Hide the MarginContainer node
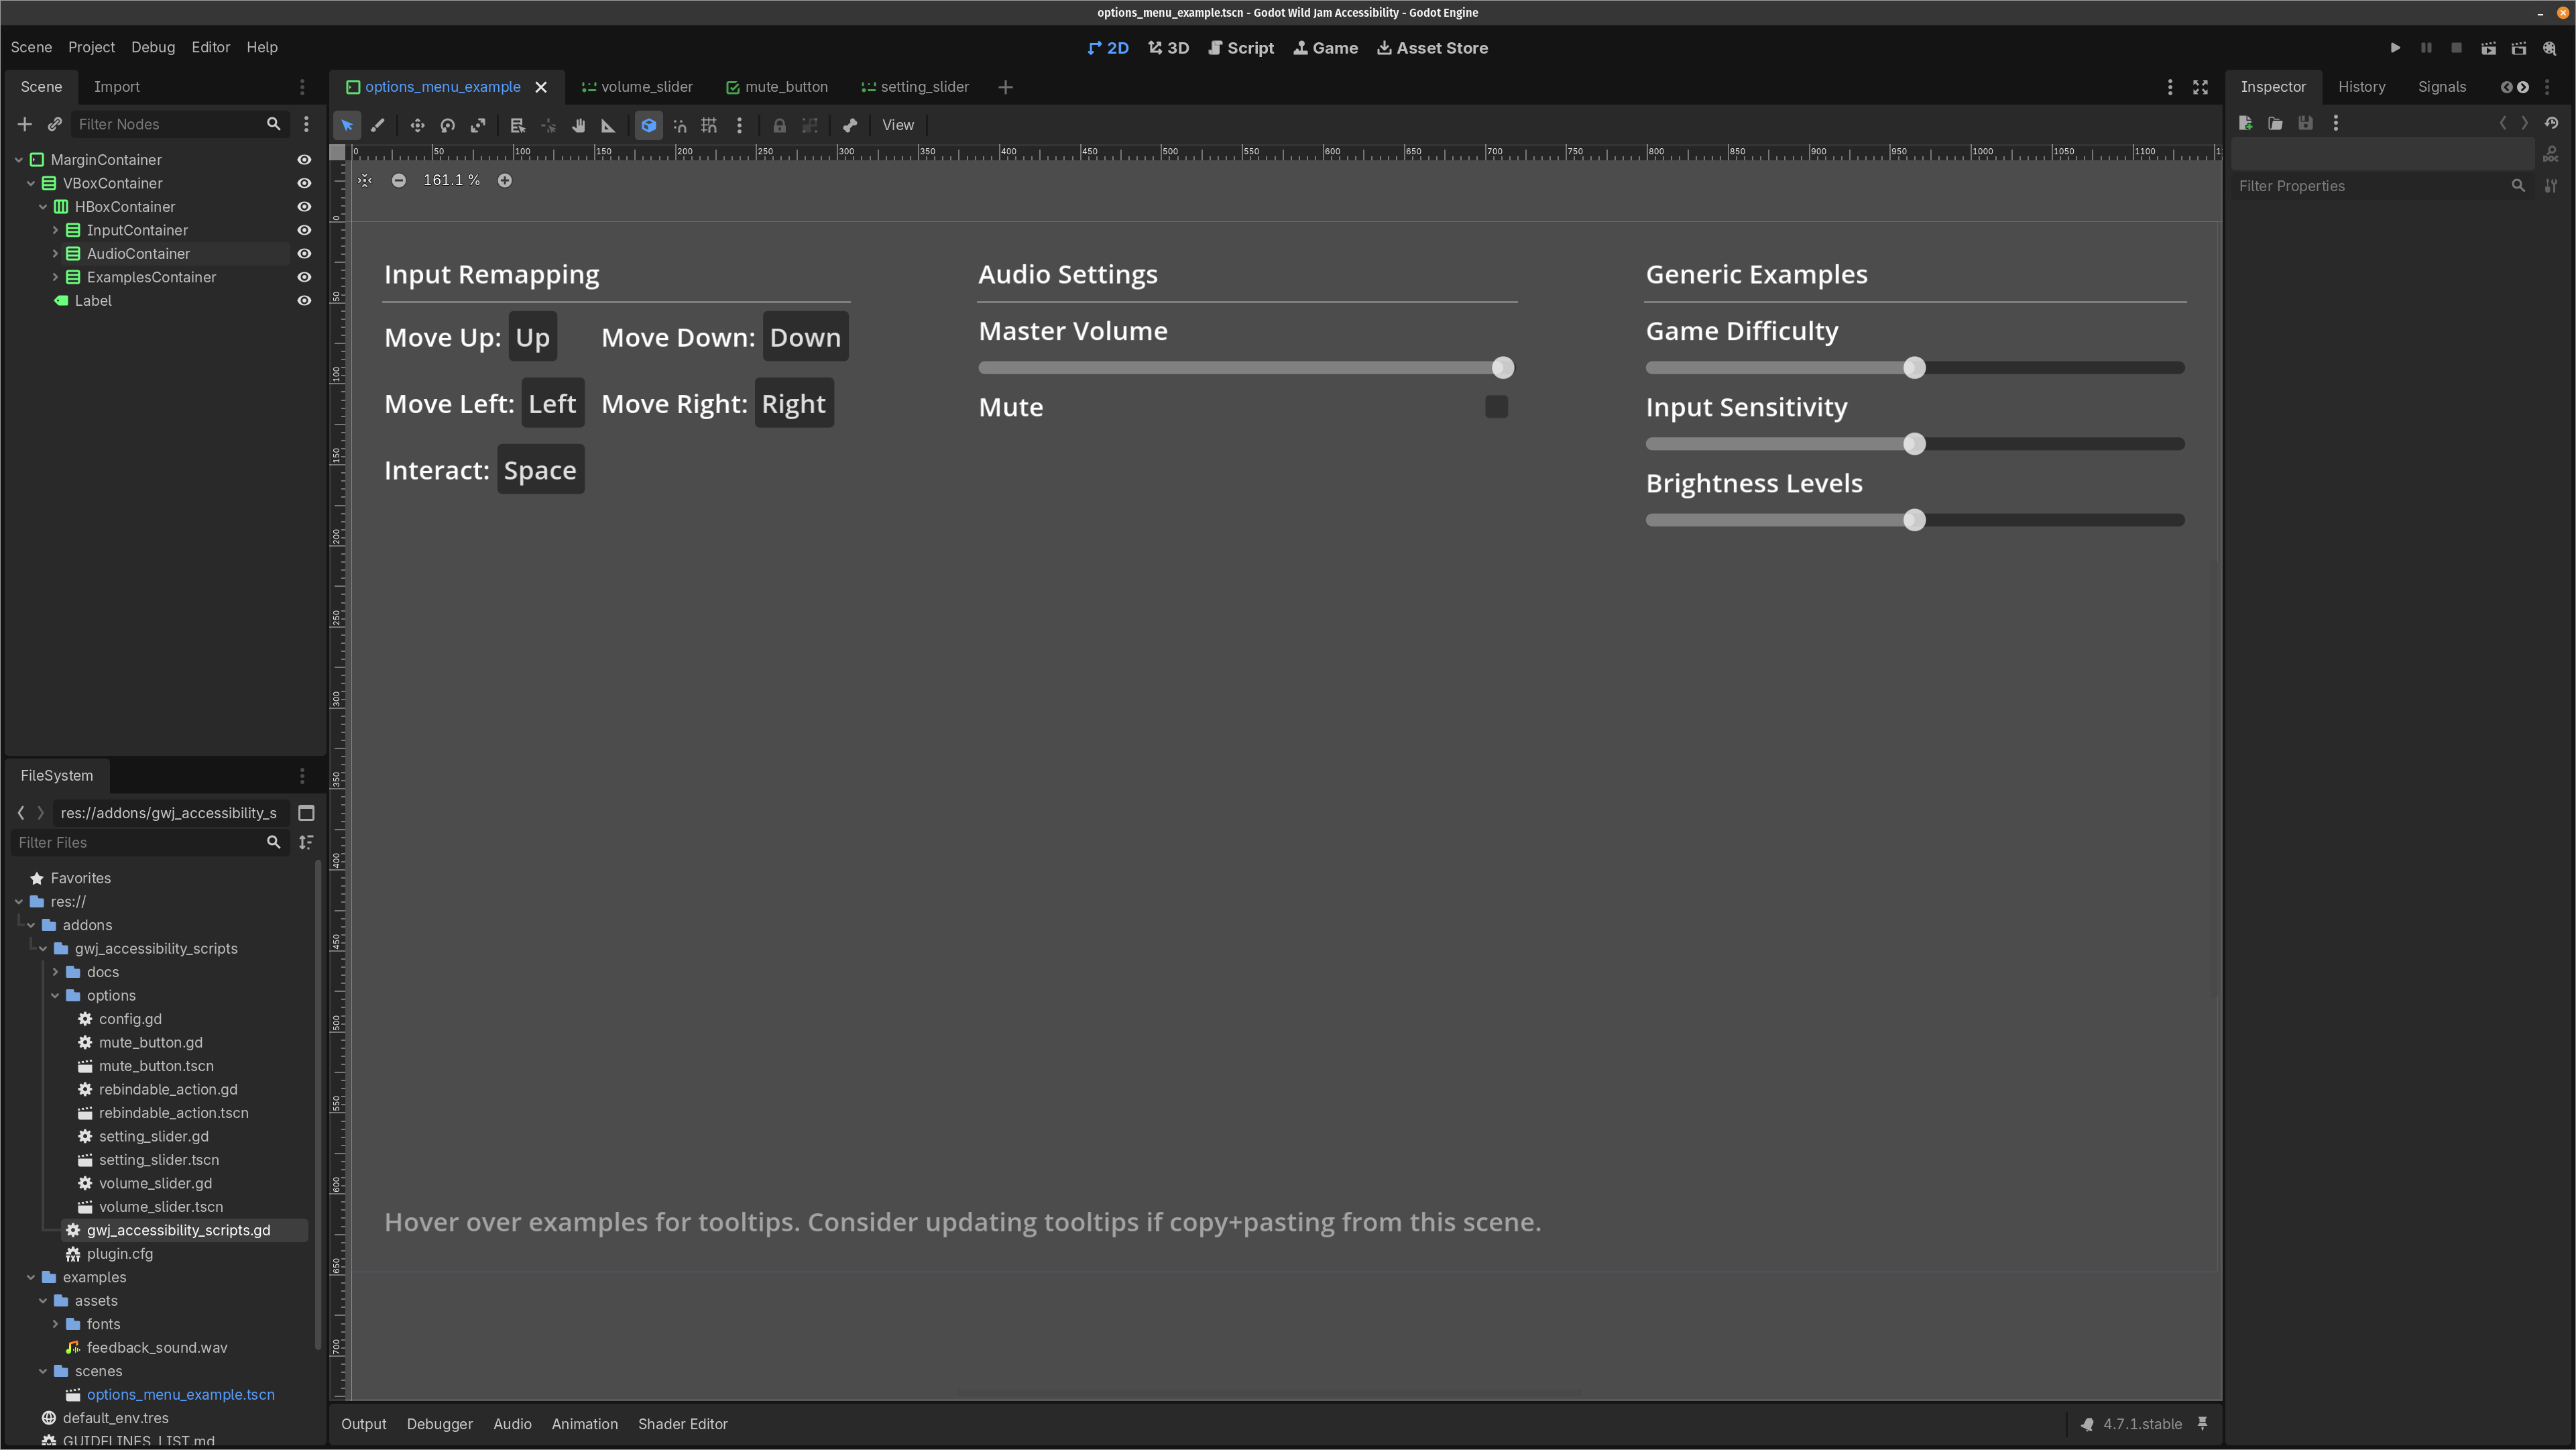 304,160
